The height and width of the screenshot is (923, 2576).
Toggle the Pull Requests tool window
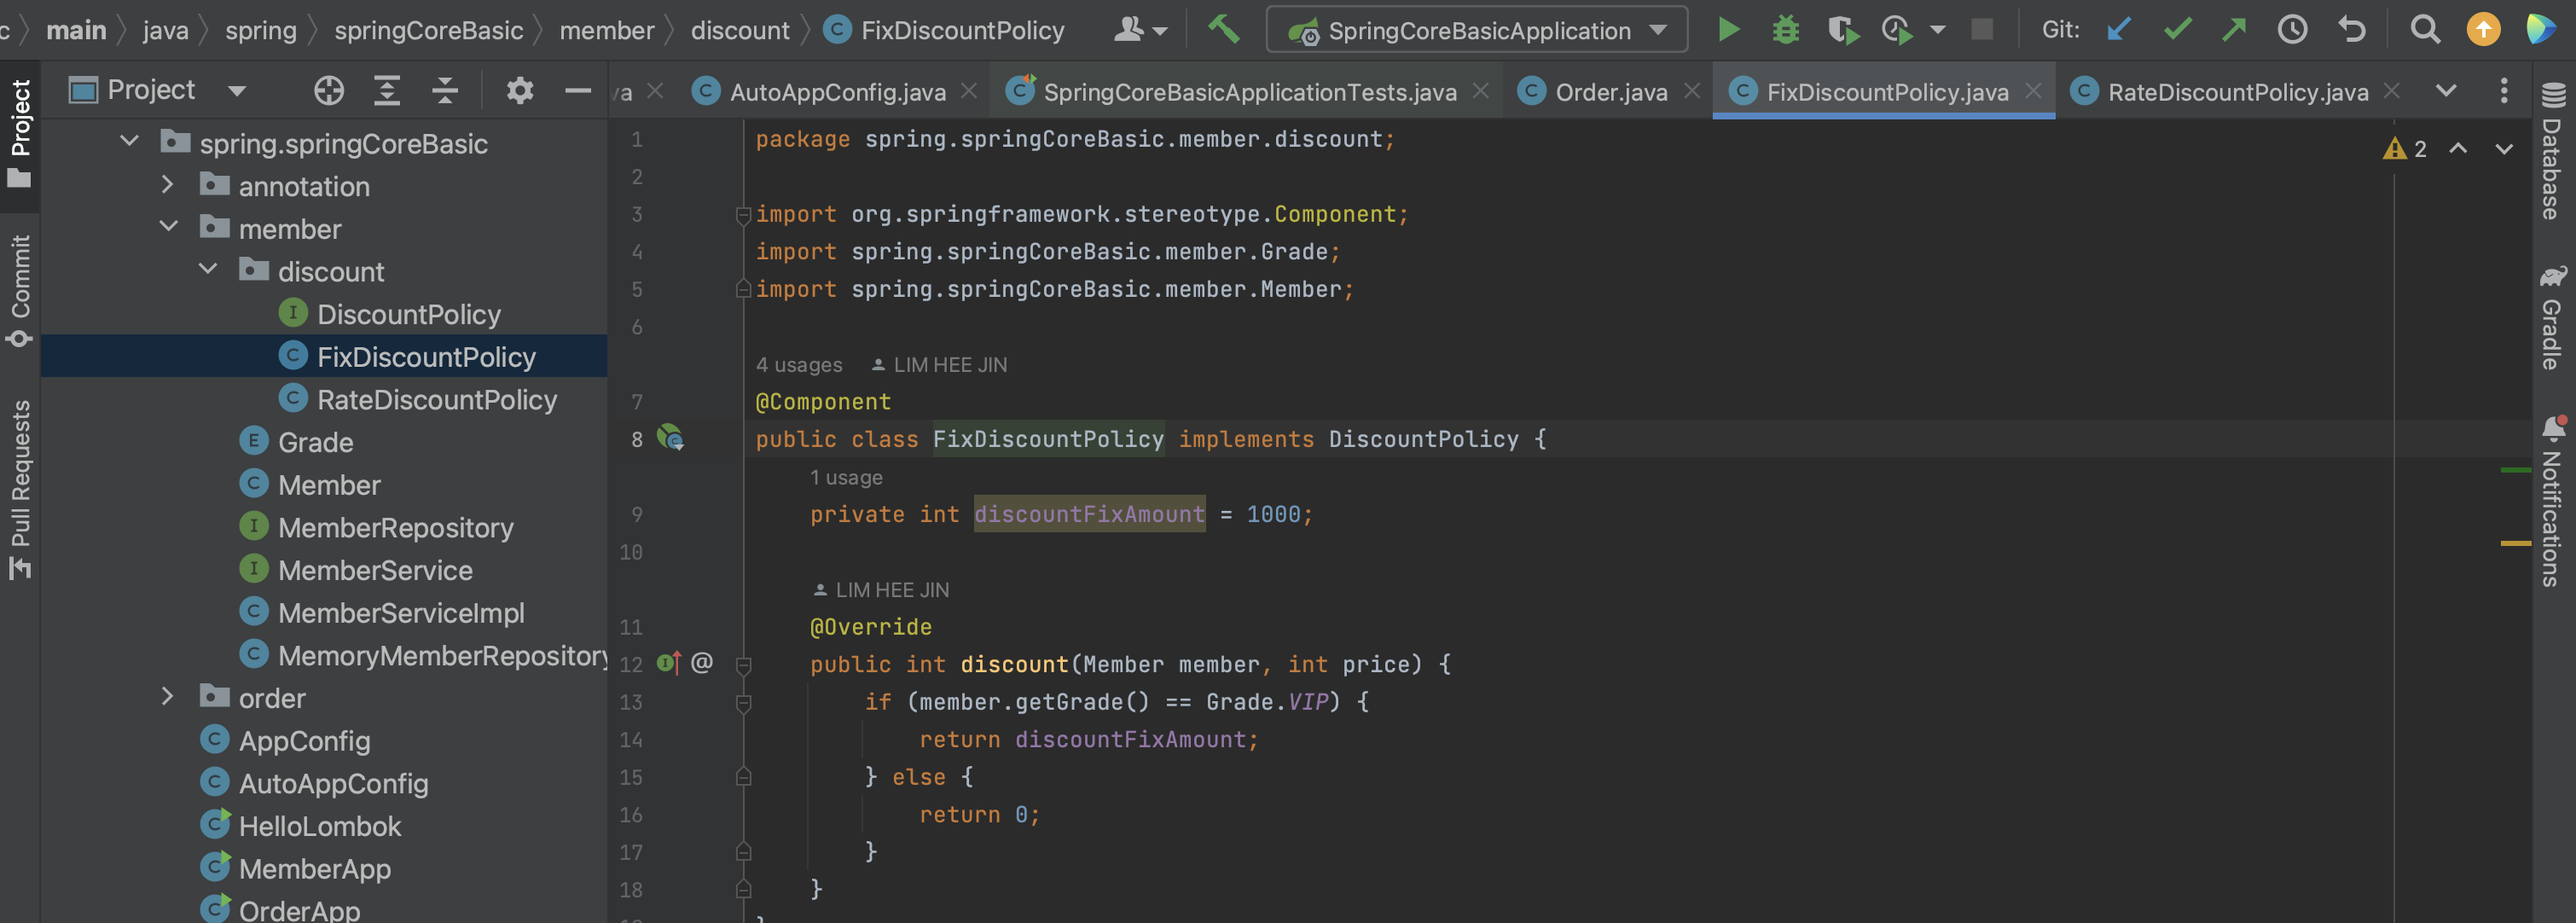20,489
